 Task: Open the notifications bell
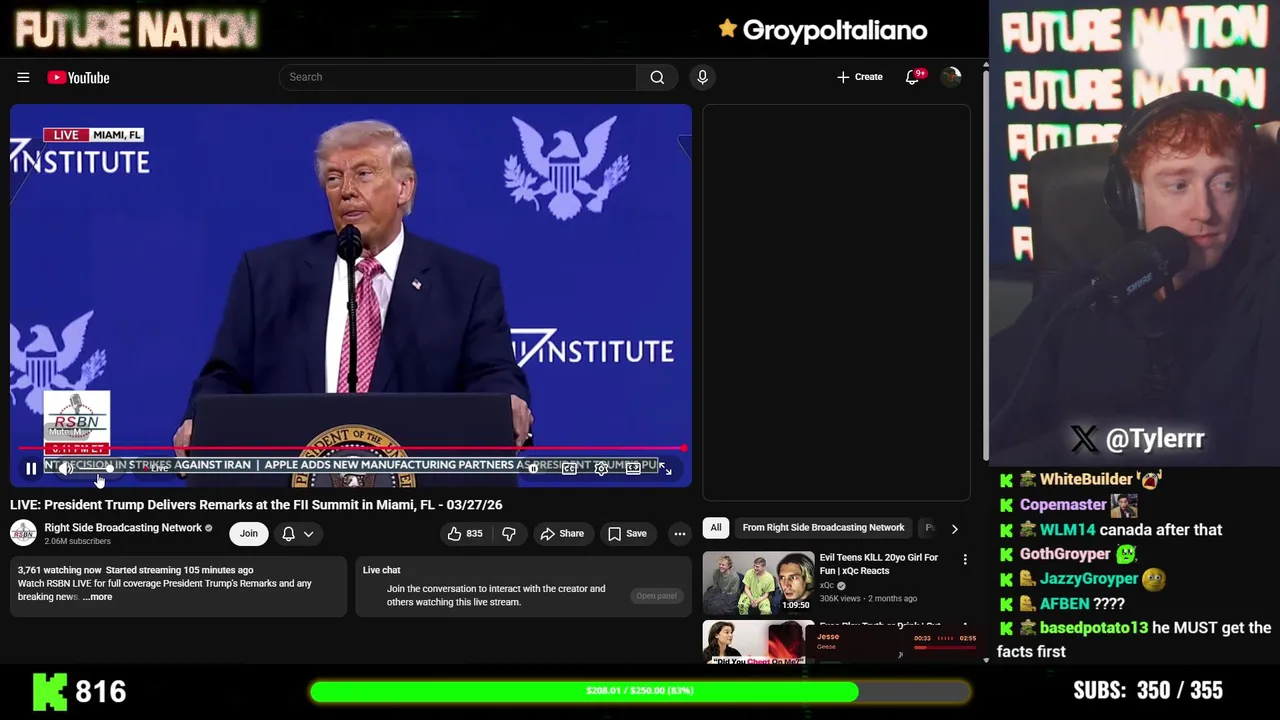coord(913,77)
